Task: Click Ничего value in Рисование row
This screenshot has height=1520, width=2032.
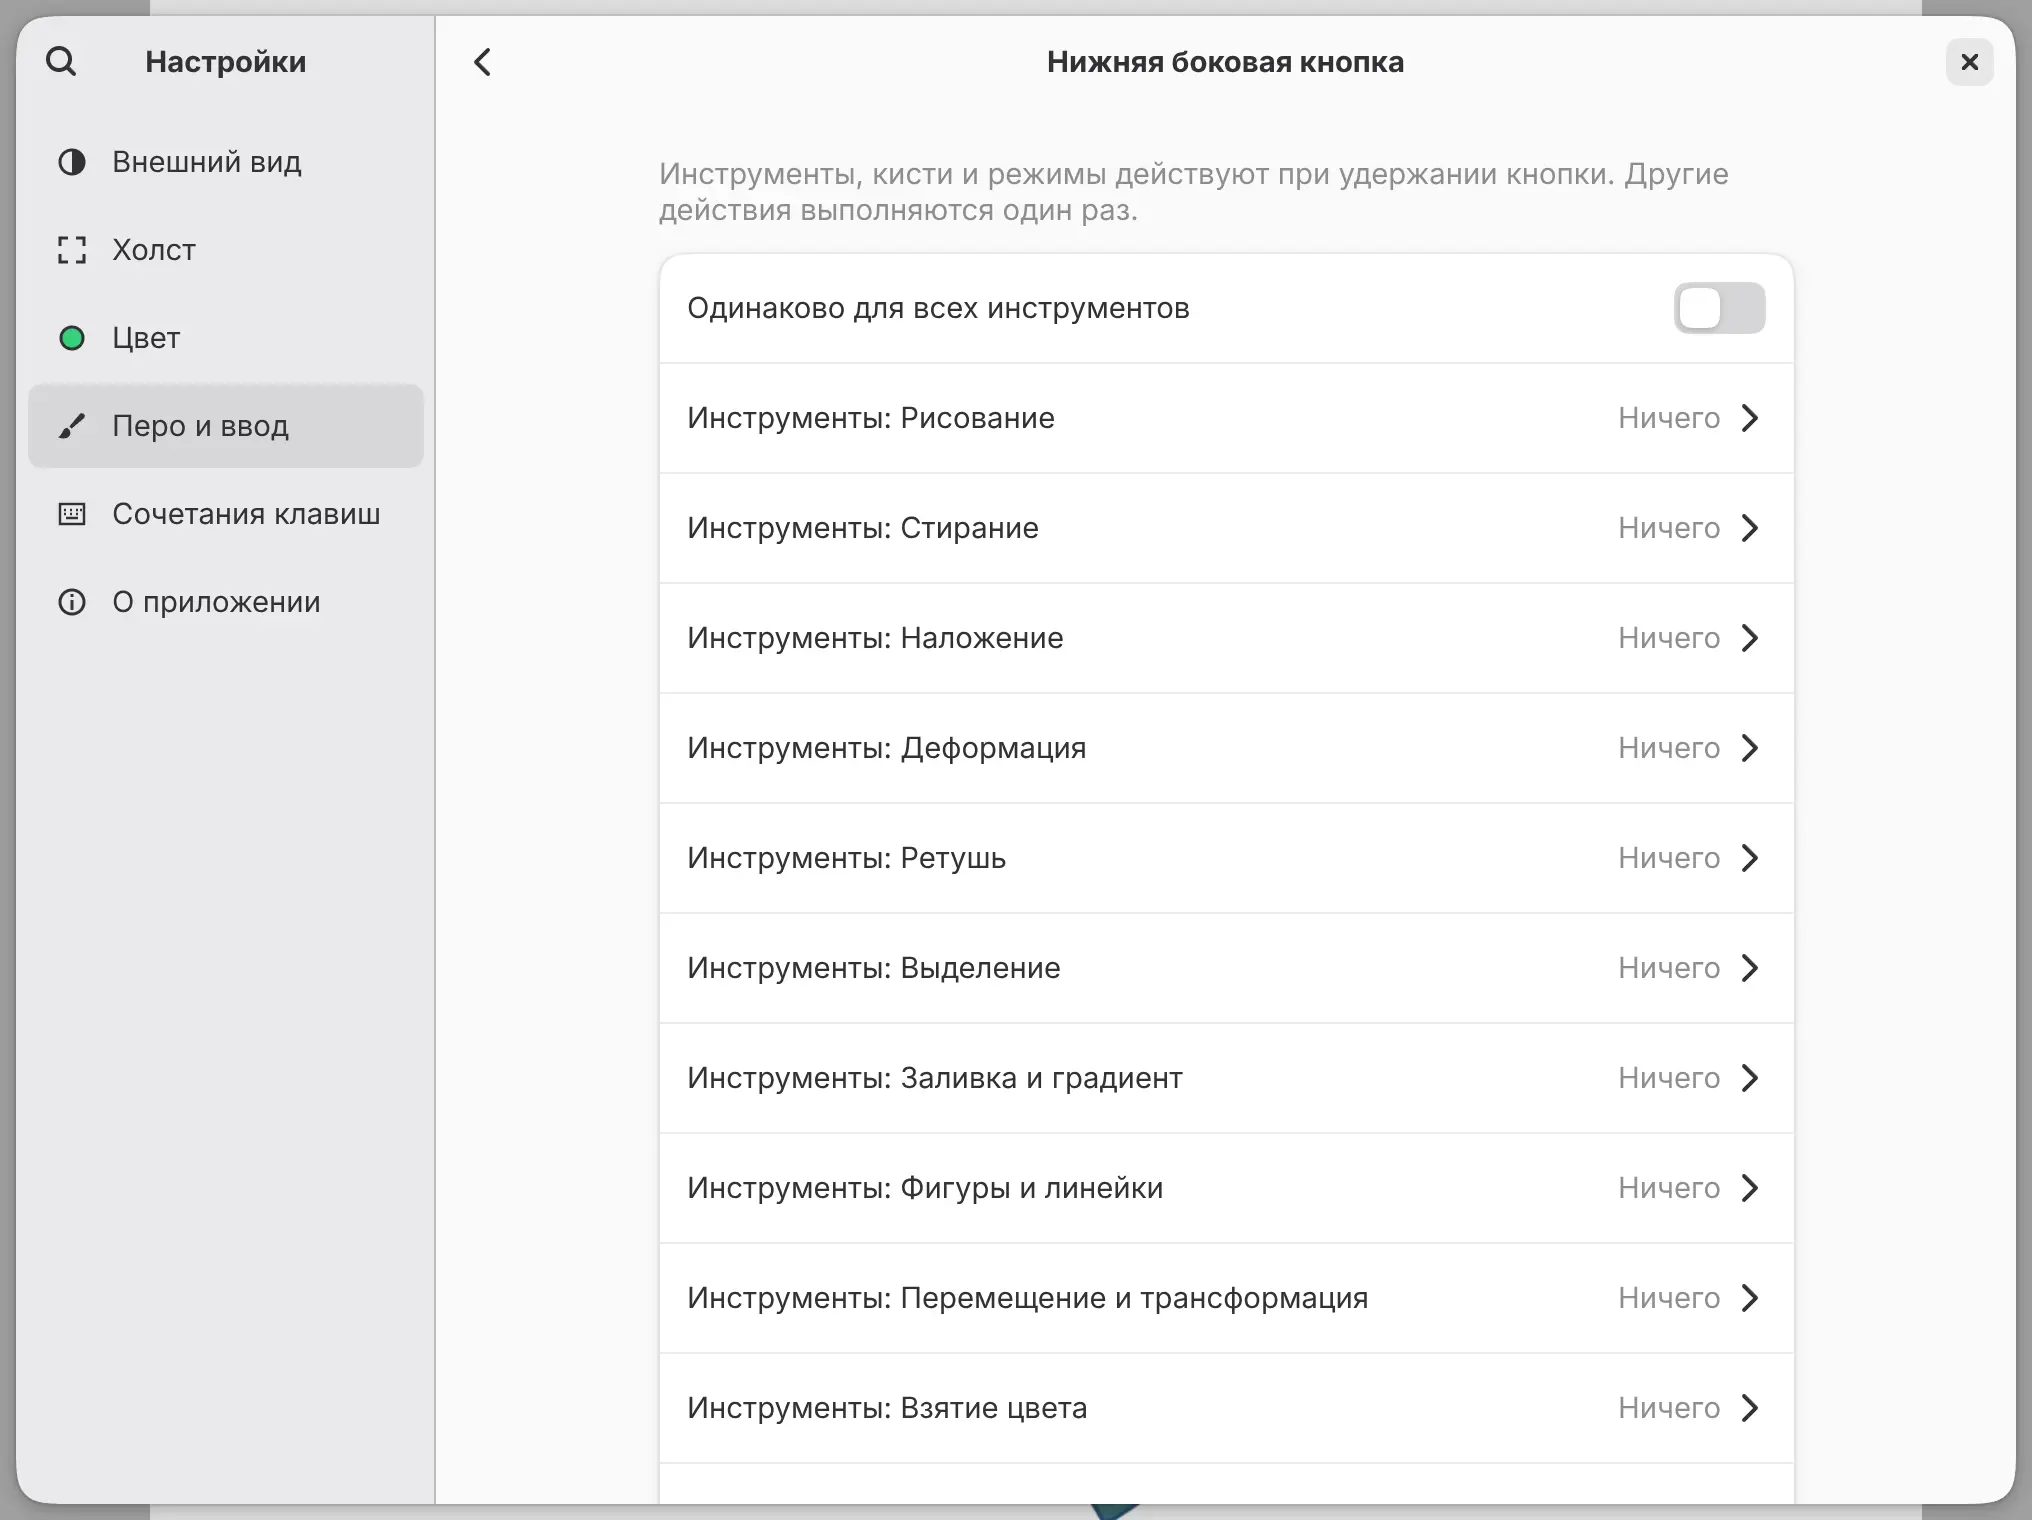Action: pos(1669,418)
